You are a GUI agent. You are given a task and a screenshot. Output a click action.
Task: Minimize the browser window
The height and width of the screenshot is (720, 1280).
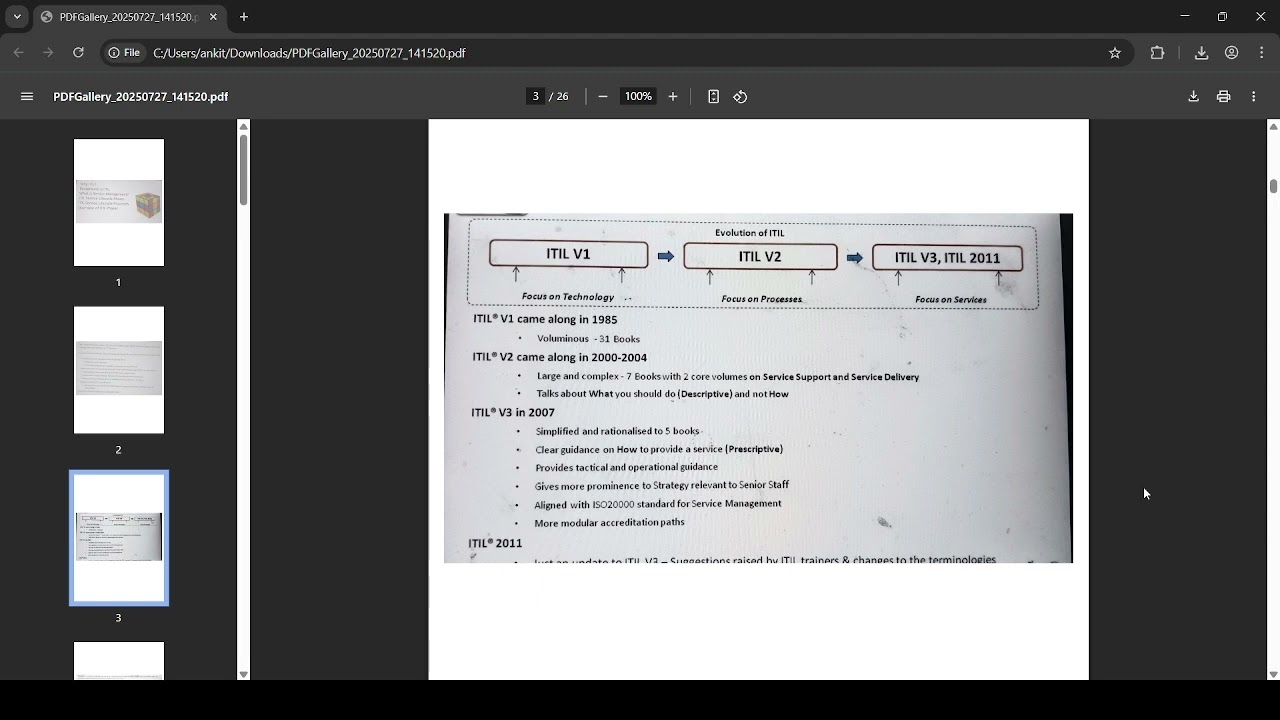1185,17
